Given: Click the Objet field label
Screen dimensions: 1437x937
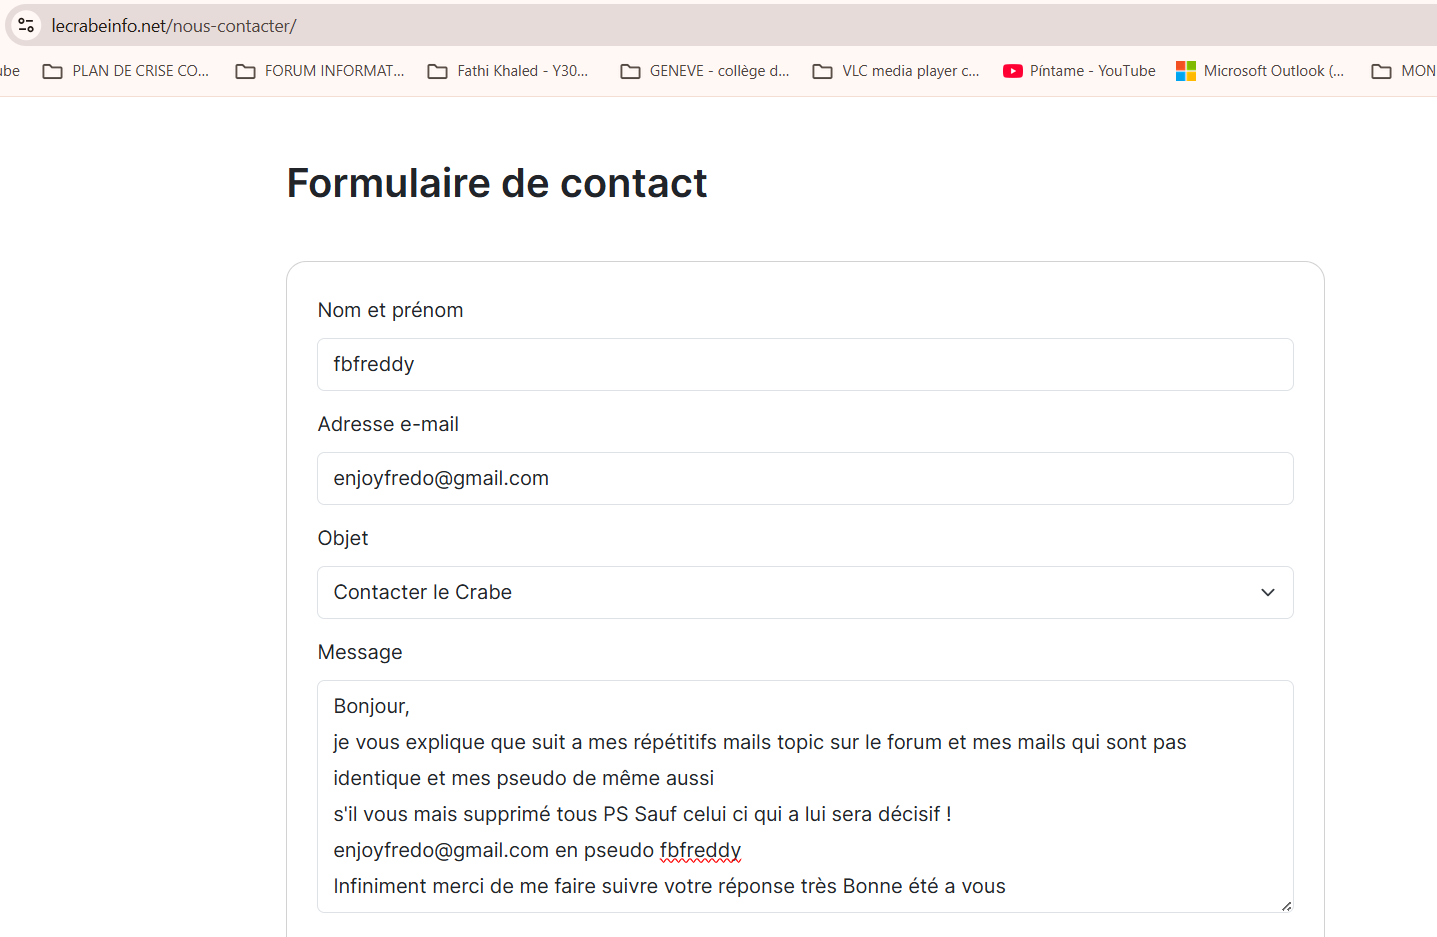Looking at the screenshot, I should 343,538.
